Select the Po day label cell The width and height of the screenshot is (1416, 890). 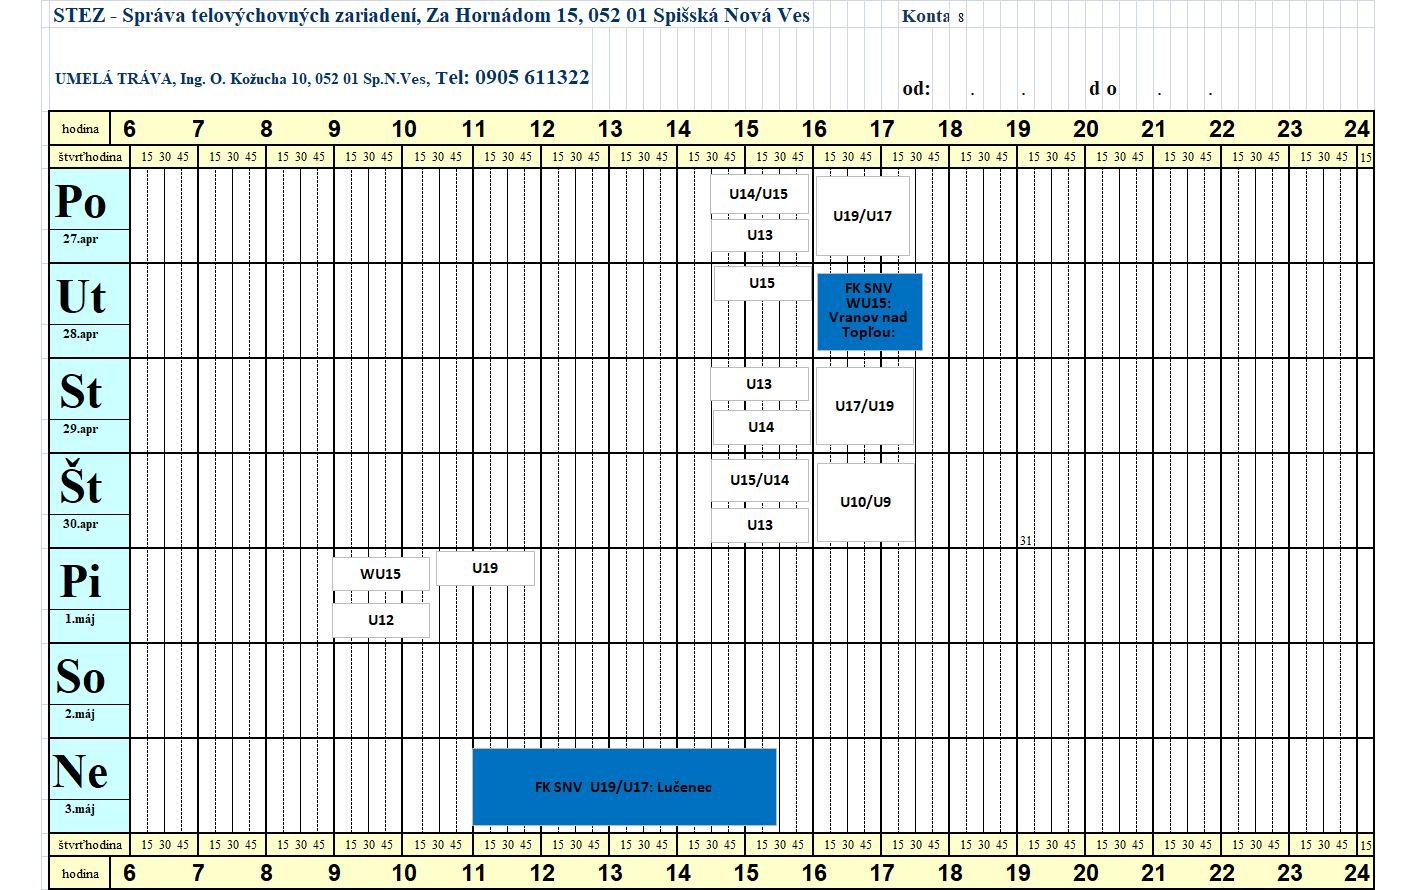click(x=81, y=203)
